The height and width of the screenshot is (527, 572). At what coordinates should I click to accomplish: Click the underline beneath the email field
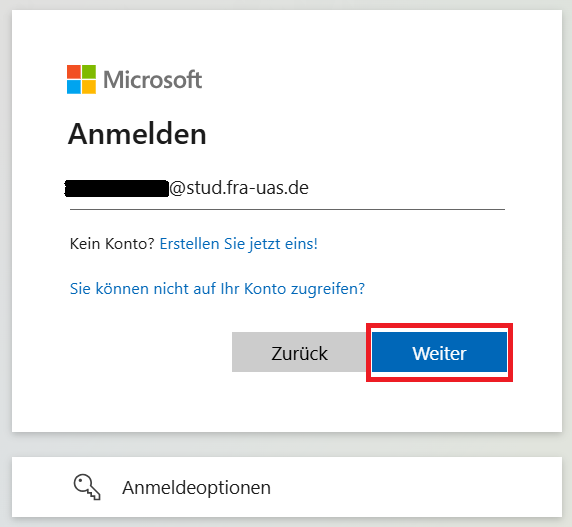coord(287,210)
